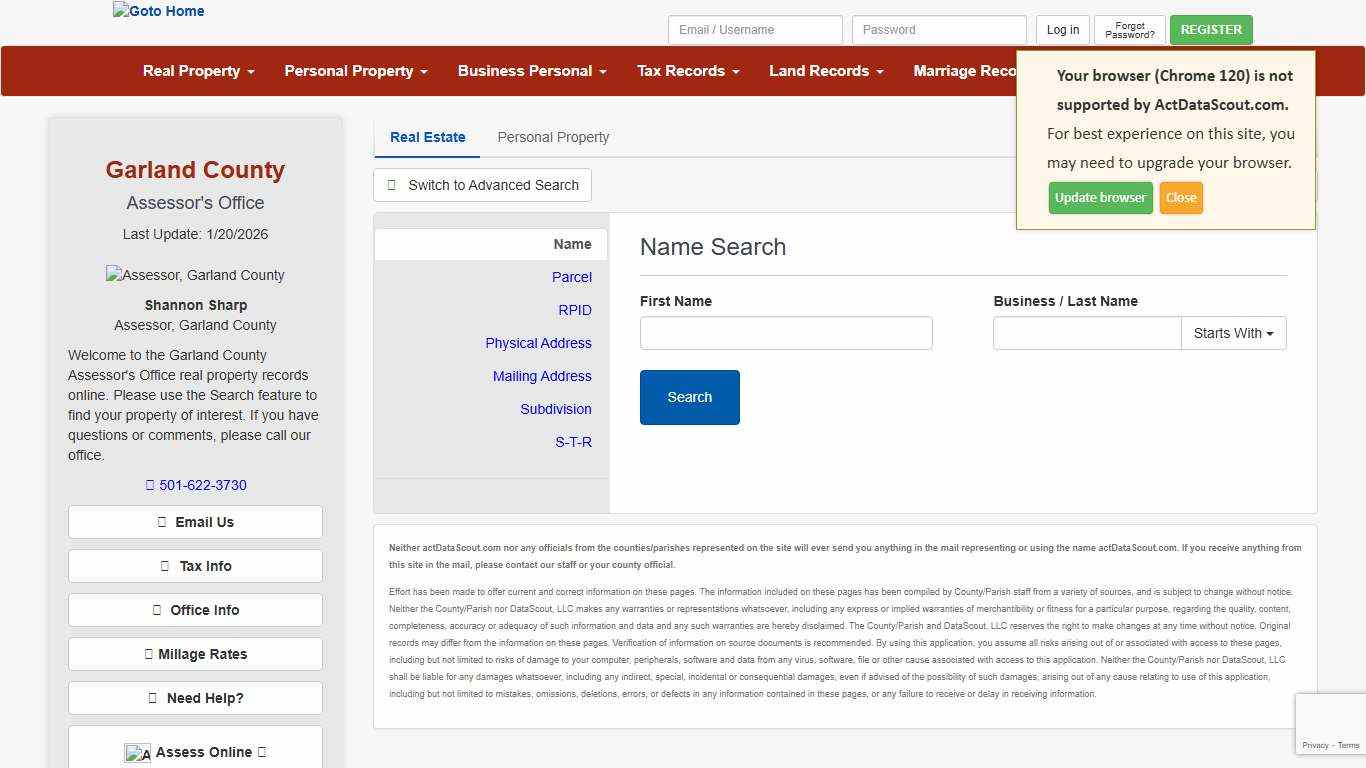1366x768 pixels.
Task: Select the Subdivision search option
Action: click(x=556, y=409)
